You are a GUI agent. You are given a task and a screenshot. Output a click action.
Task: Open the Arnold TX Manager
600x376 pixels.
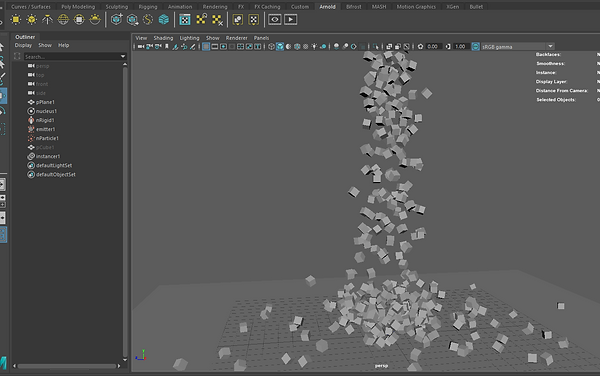pos(185,20)
